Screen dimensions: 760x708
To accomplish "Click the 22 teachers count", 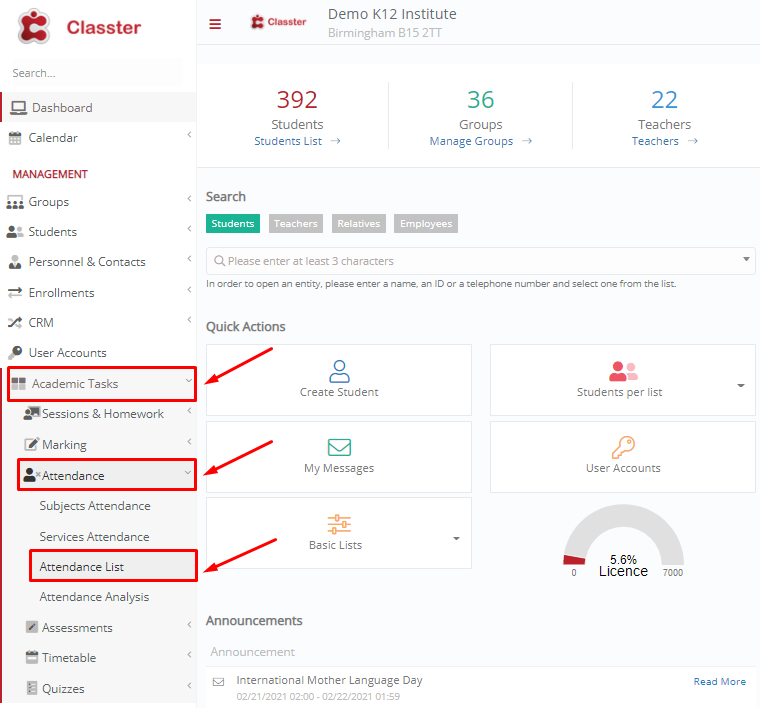I will coord(664,99).
